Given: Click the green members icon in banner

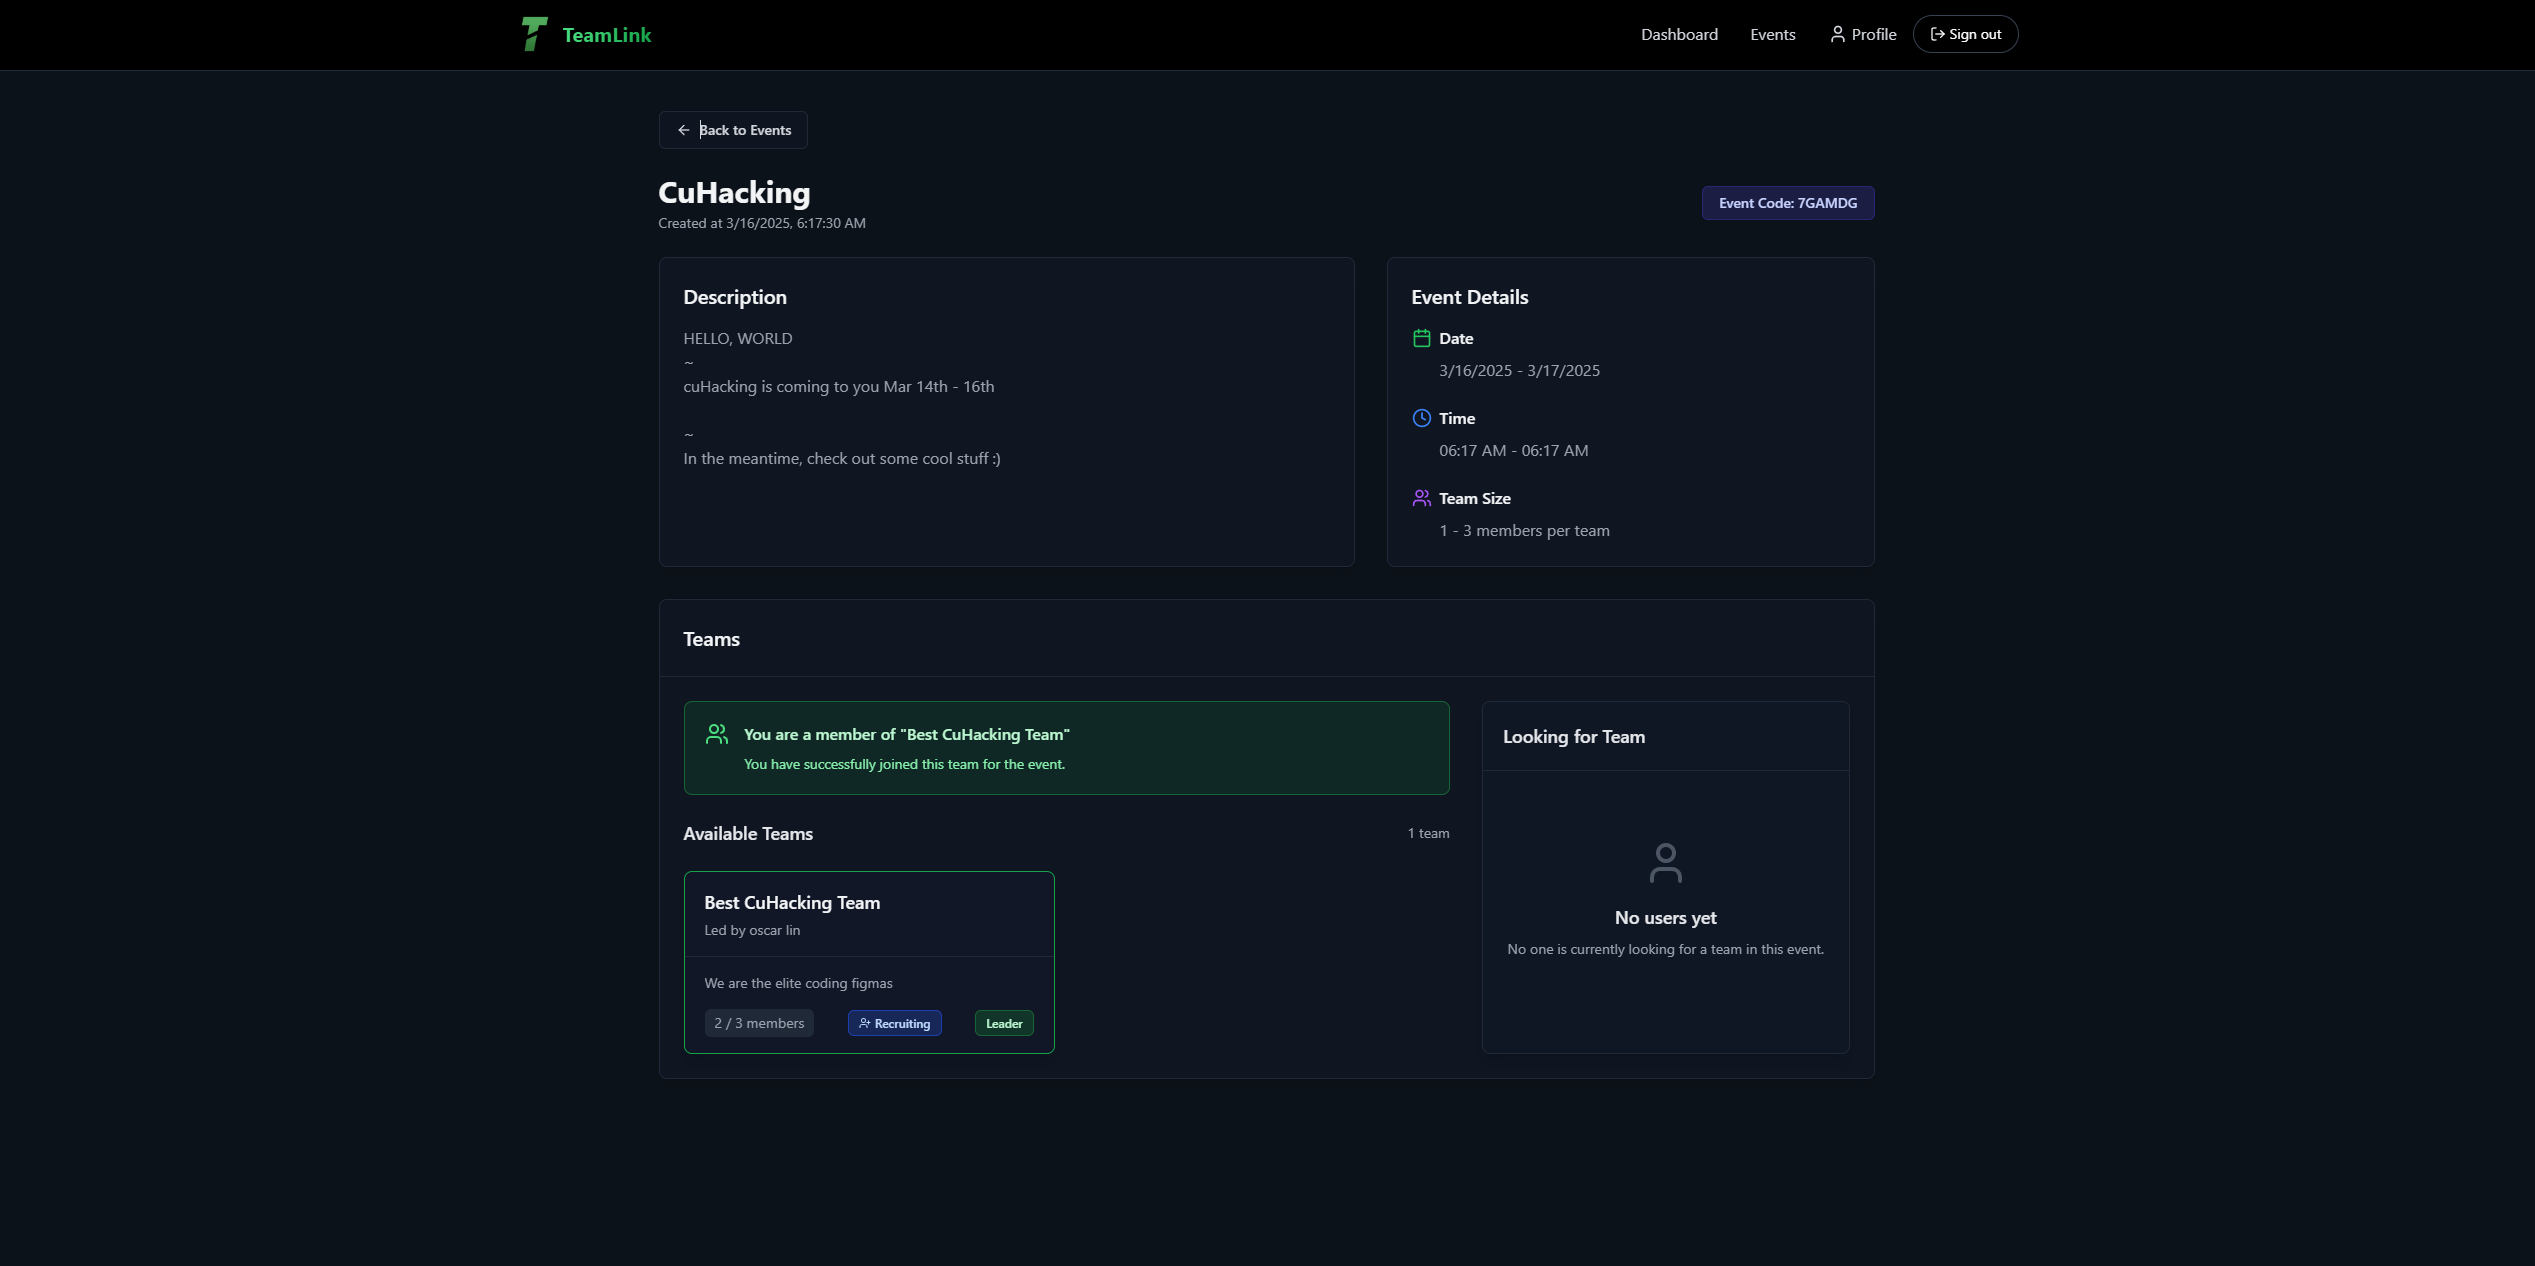Looking at the screenshot, I should 717,734.
